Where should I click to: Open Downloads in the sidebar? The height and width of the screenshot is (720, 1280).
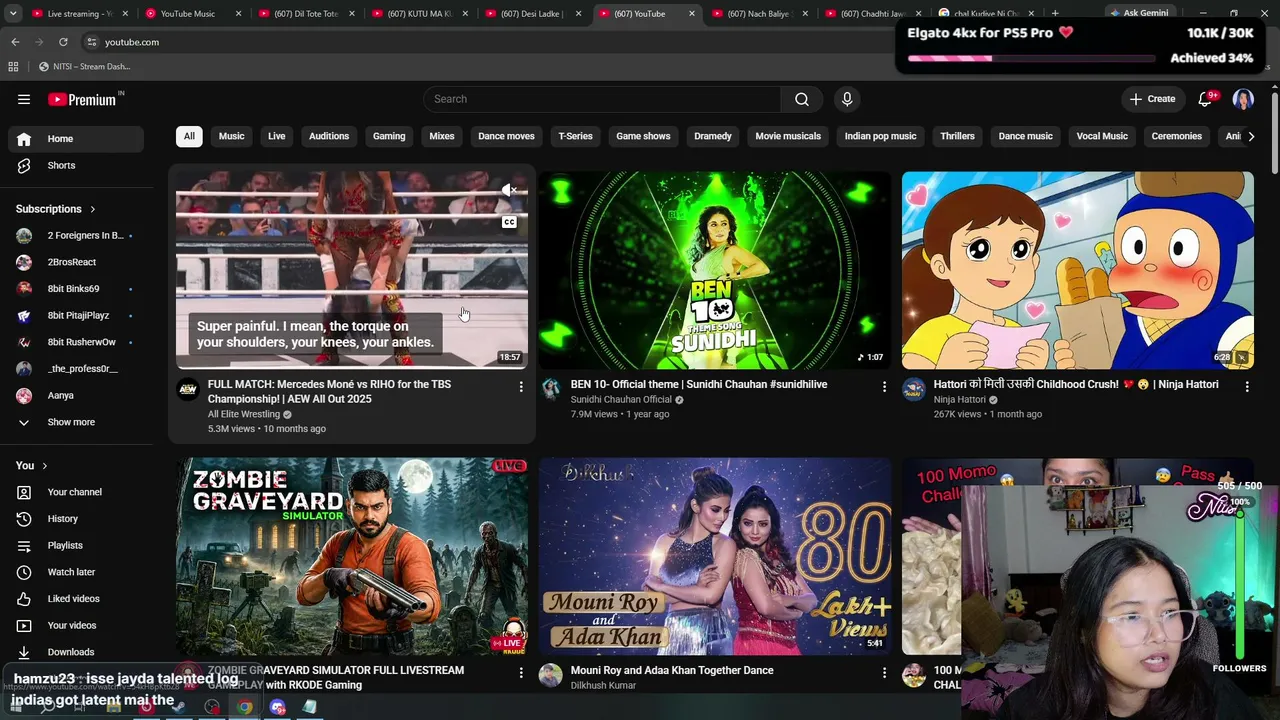tap(76, 652)
